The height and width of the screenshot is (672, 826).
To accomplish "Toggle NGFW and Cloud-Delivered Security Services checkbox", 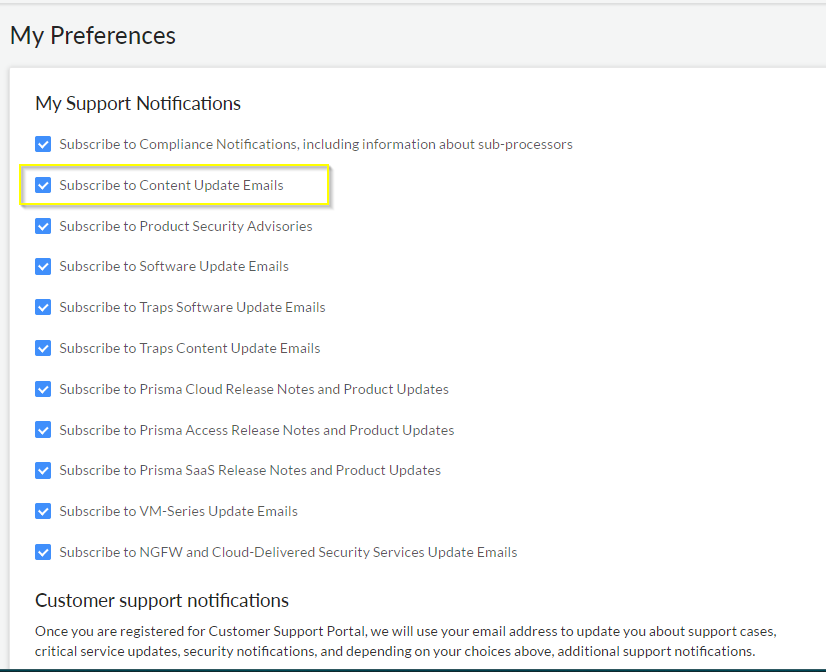I will tap(43, 552).
